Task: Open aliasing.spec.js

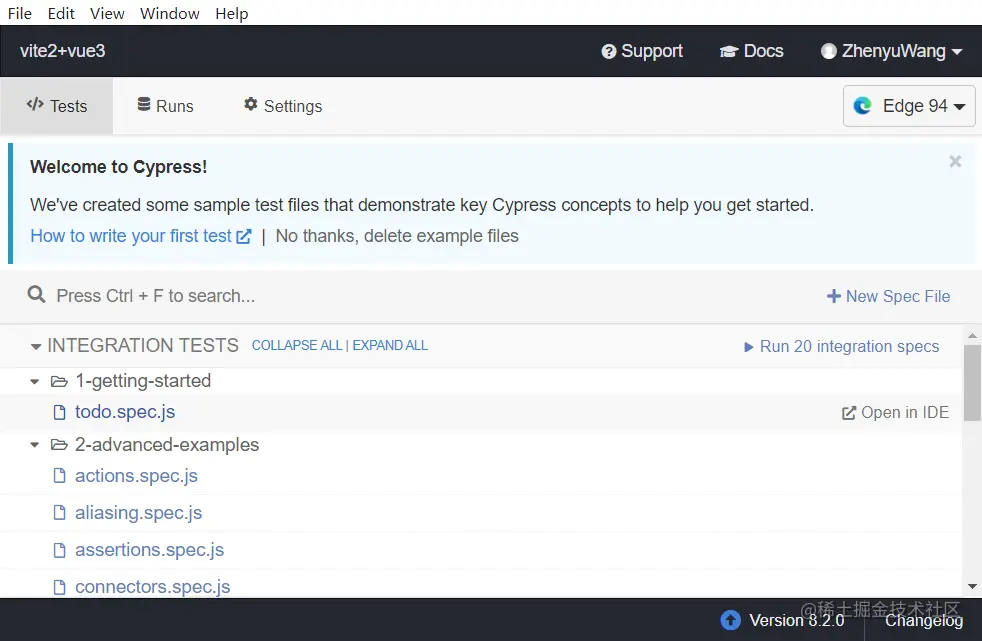Action: click(138, 513)
